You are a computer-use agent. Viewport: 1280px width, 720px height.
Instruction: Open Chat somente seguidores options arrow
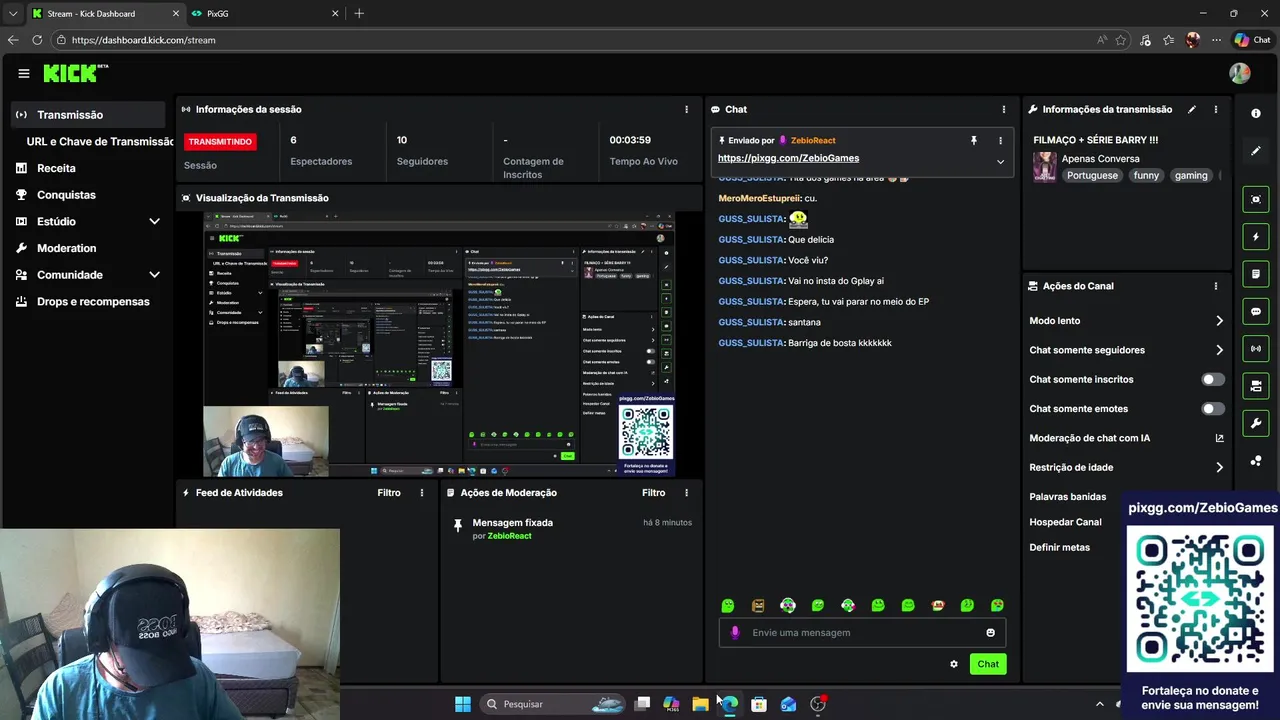1219,350
